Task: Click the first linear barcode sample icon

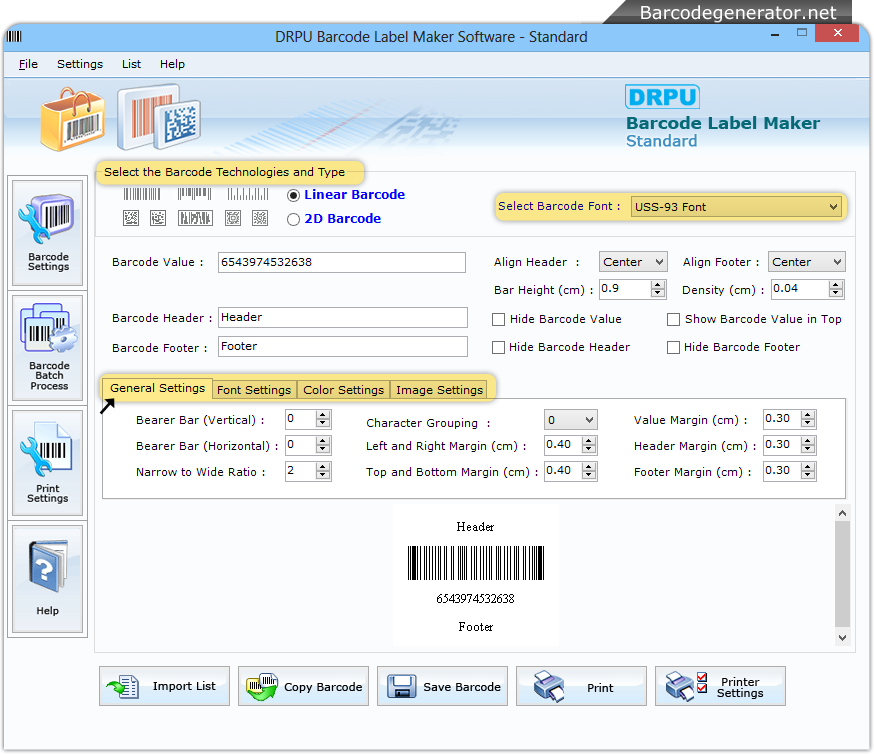Action: [142, 194]
